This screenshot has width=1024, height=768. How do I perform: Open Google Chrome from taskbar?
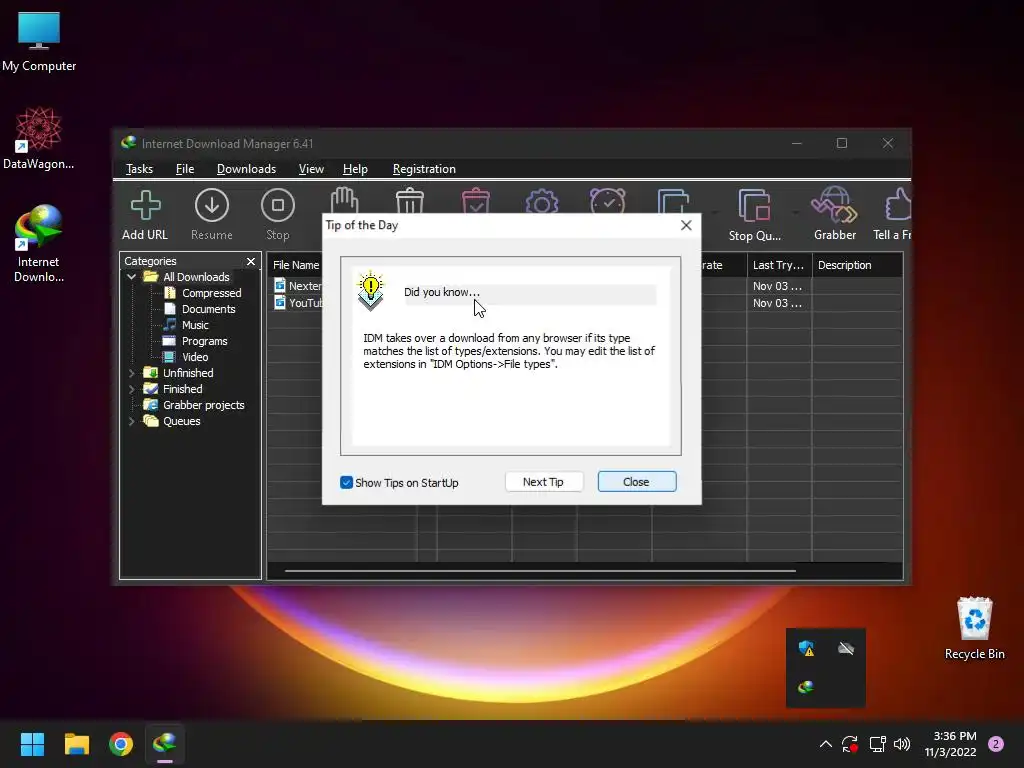tap(121, 744)
